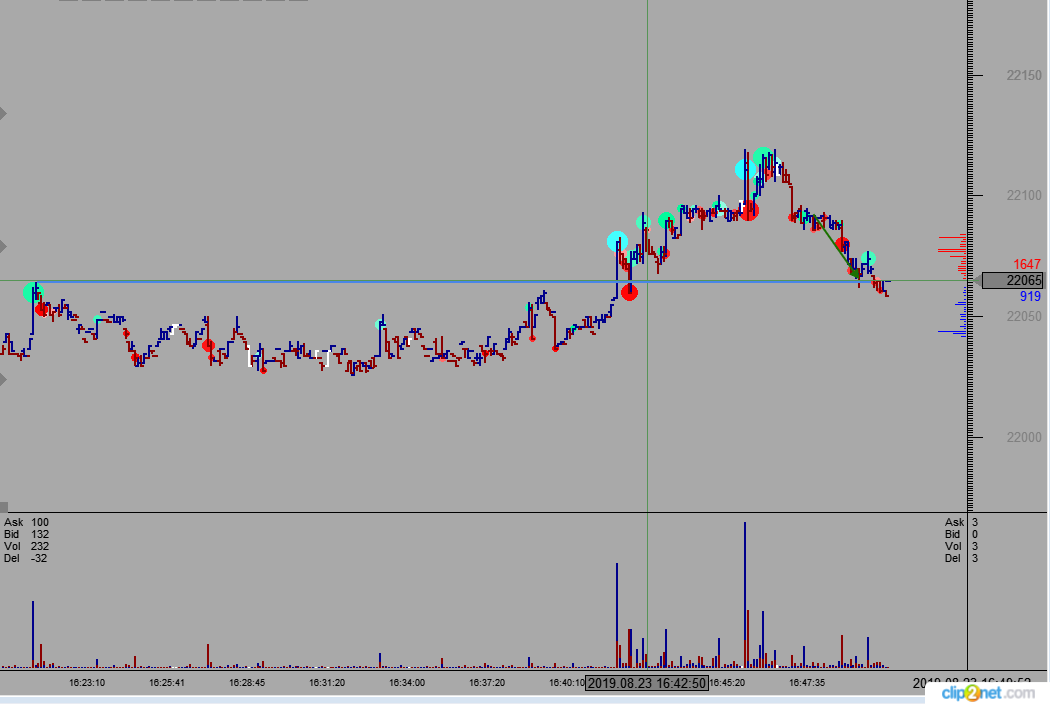
Task: Click the Vol 232 readout in the volume panel
Action: pos(26,547)
